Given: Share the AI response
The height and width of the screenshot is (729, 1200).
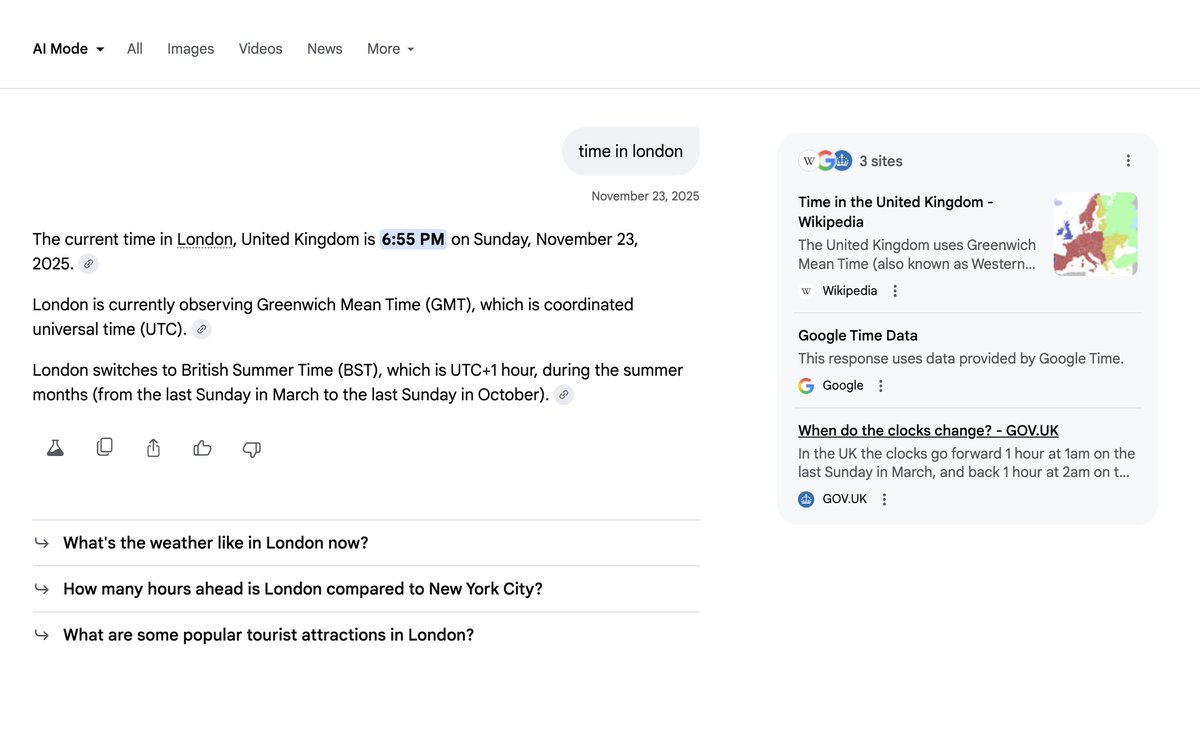Looking at the screenshot, I should (x=153, y=447).
